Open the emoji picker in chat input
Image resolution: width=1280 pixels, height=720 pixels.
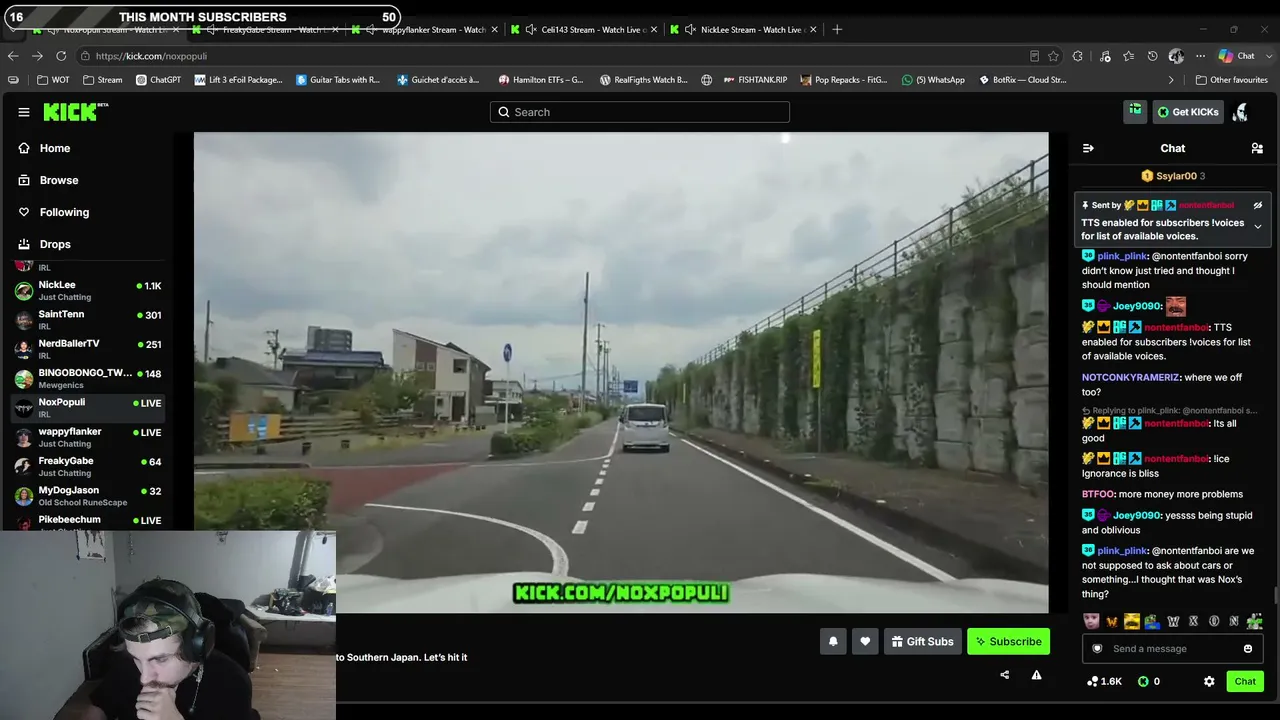[x=1248, y=649]
